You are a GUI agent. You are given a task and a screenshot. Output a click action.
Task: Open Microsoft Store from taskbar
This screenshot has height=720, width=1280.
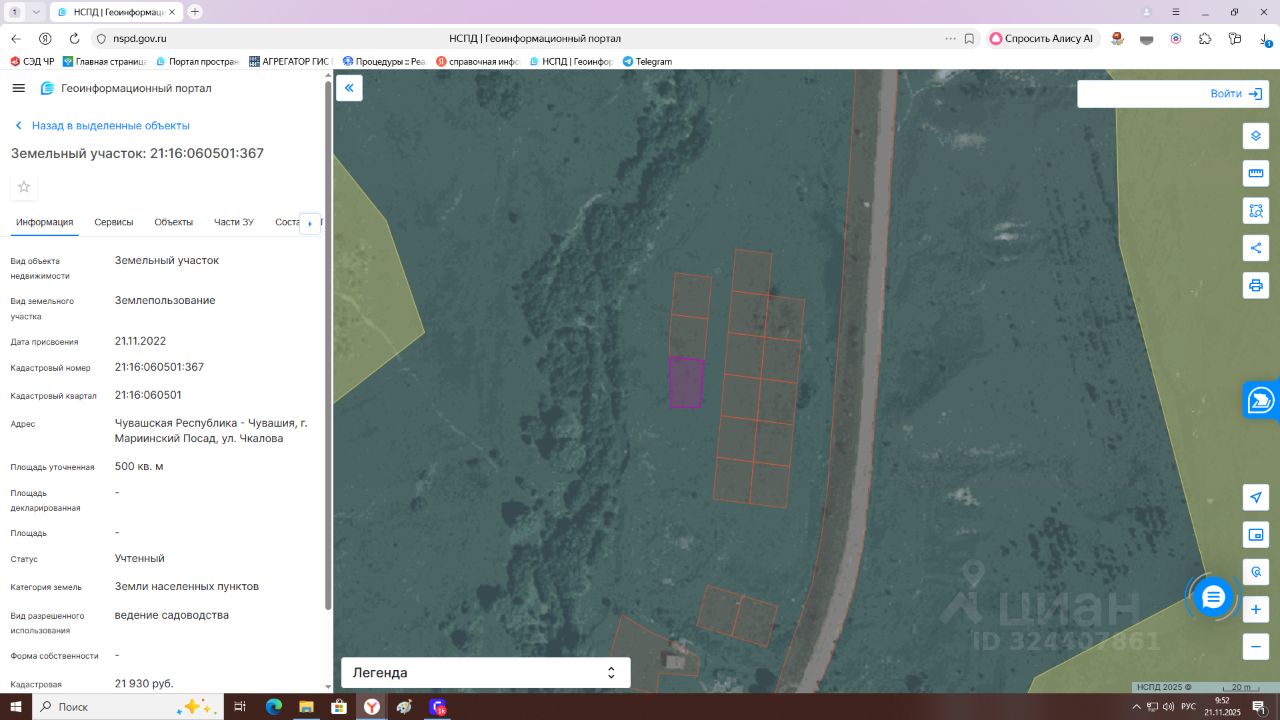coord(338,707)
